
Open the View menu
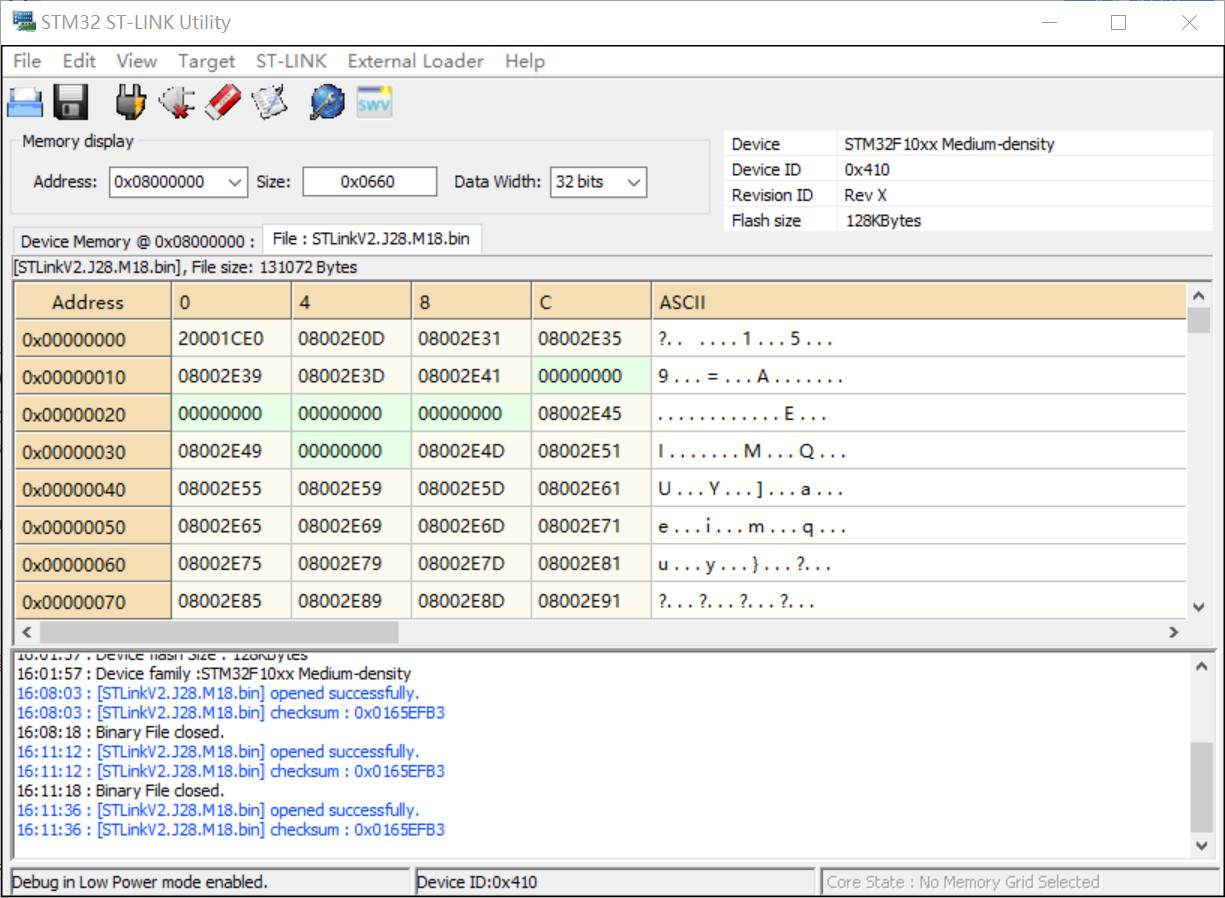[x=136, y=61]
